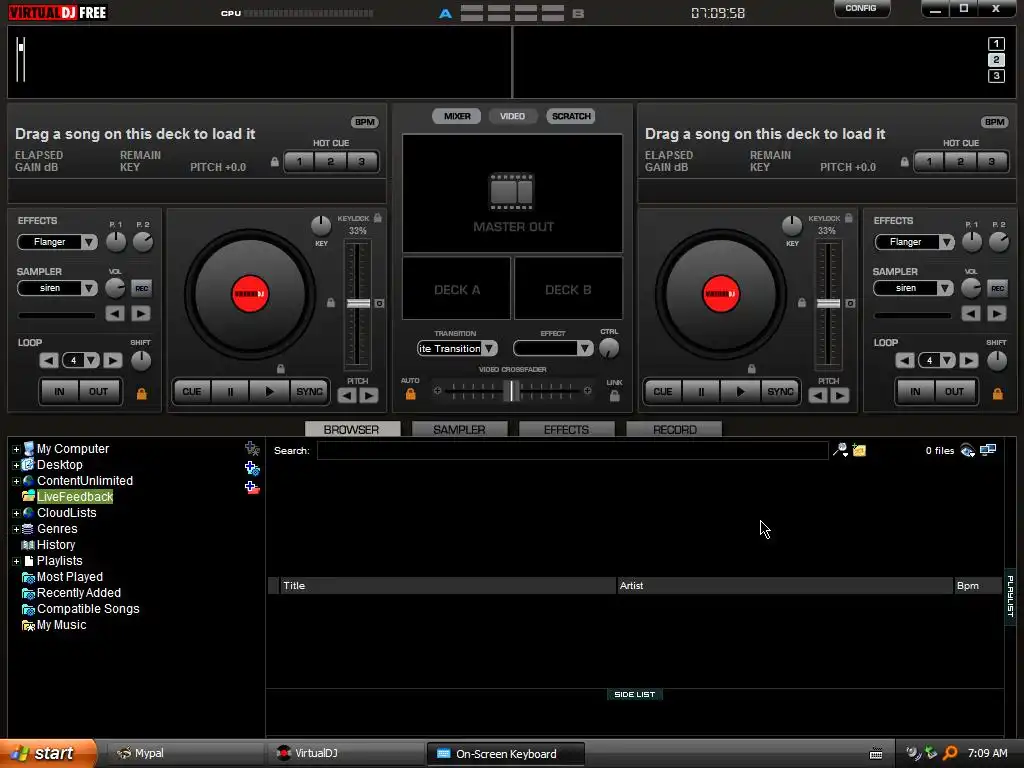Switch to On-Screen Keyboard in taskbar
1024x768 pixels.
coord(505,754)
